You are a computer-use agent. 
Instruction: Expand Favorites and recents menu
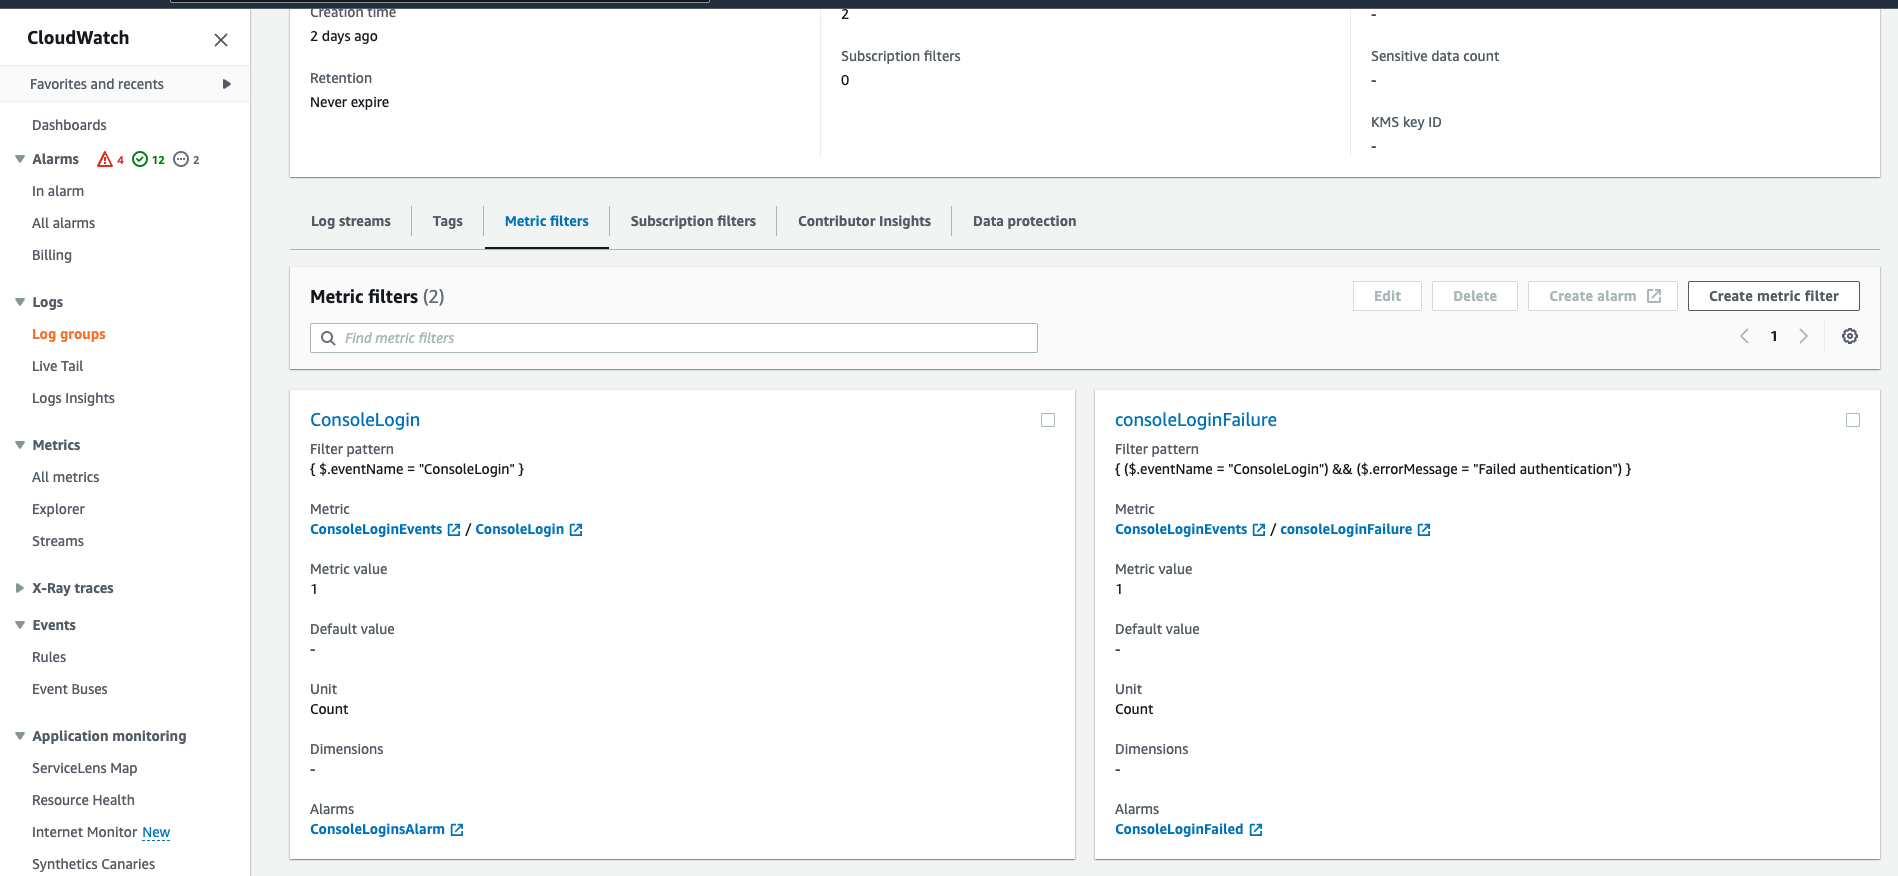click(227, 84)
